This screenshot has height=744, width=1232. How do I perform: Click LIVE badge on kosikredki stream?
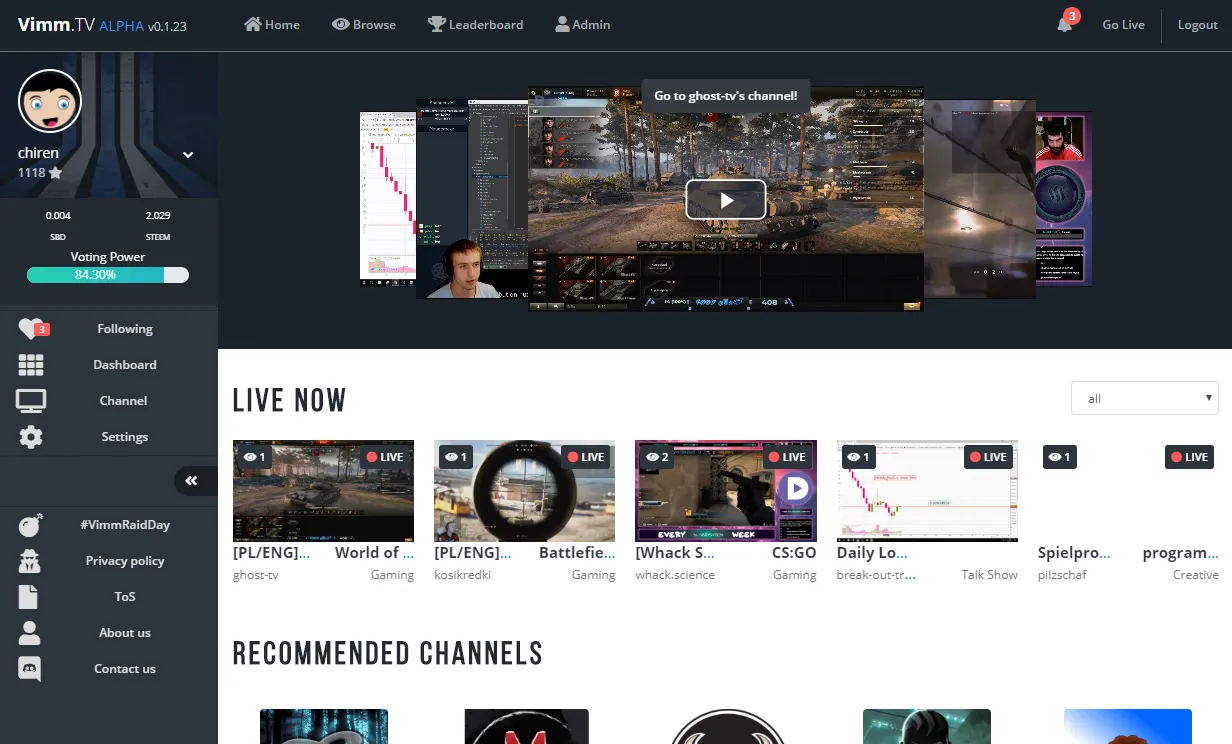pos(585,457)
